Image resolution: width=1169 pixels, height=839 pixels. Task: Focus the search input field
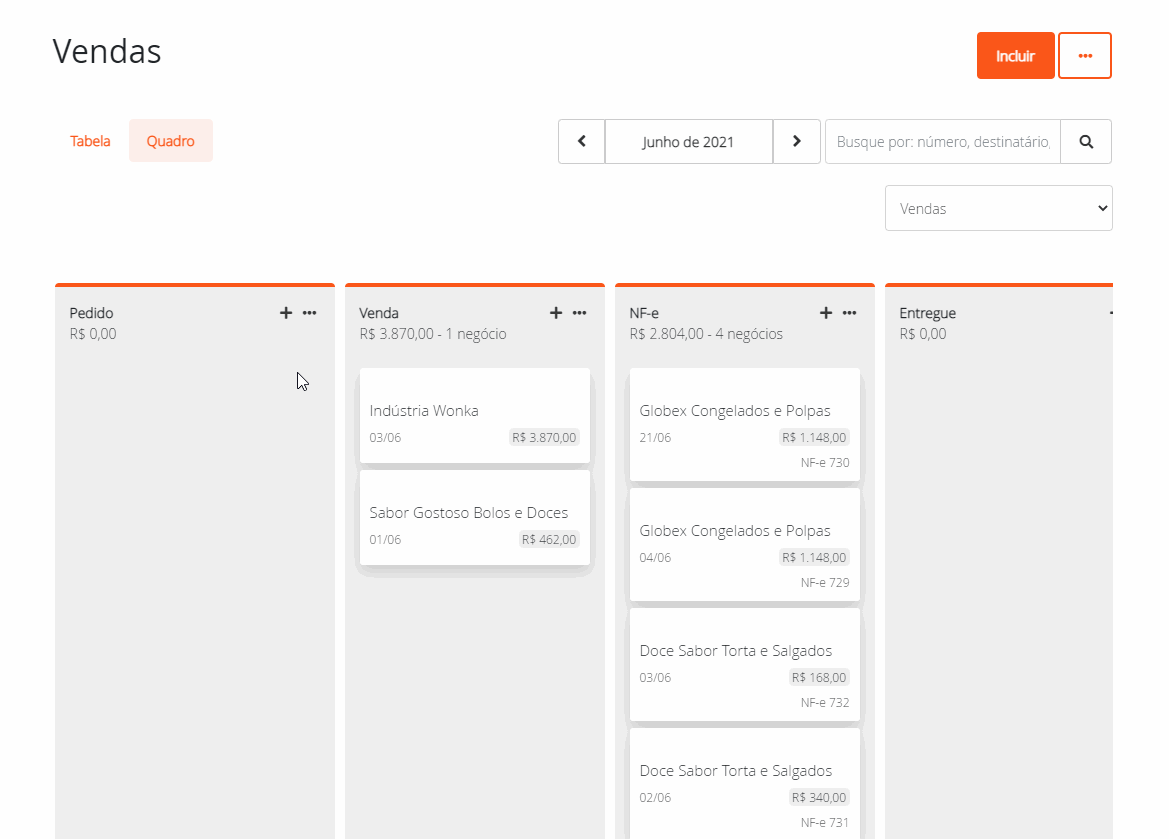coord(942,142)
